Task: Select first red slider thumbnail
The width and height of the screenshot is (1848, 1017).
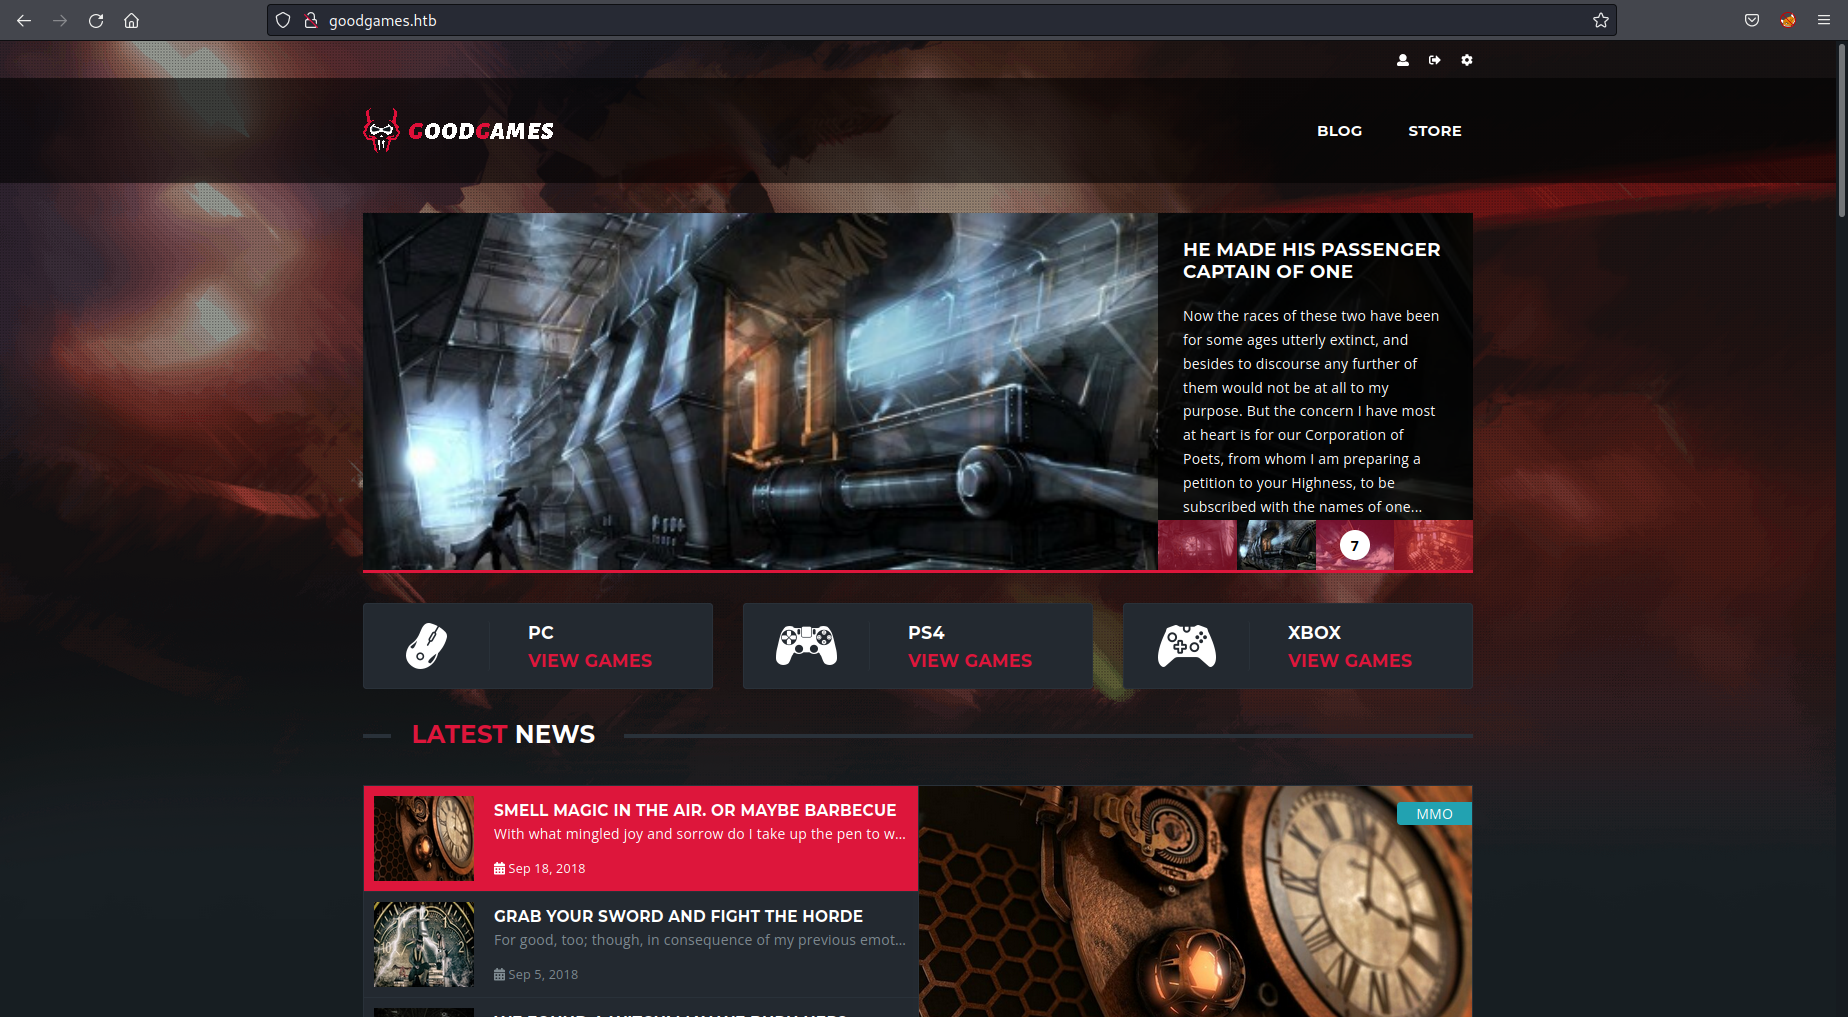Action: pyautogui.click(x=1197, y=545)
